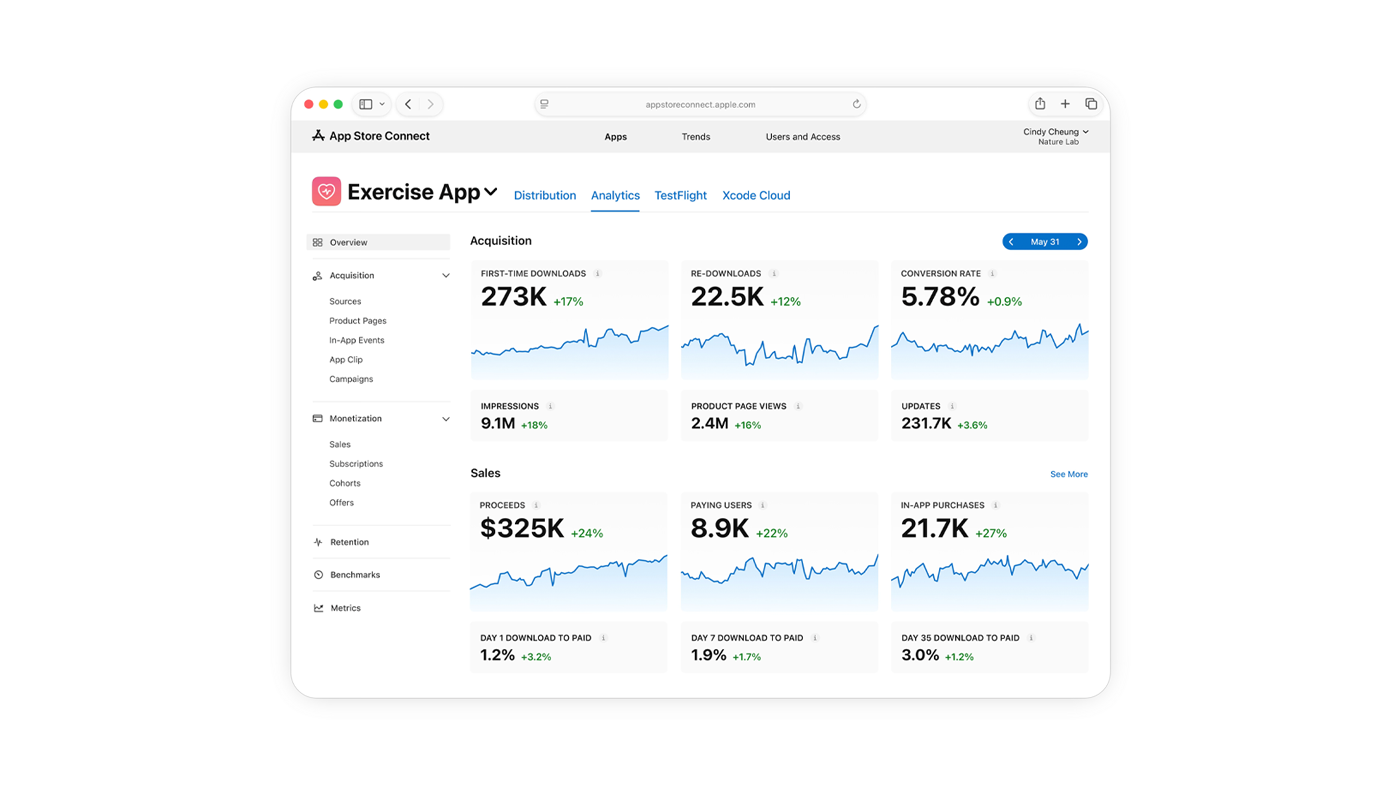Click the Monetization sidebar icon
Image resolution: width=1400 pixels, height=787 pixels.
tap(318, 419)
